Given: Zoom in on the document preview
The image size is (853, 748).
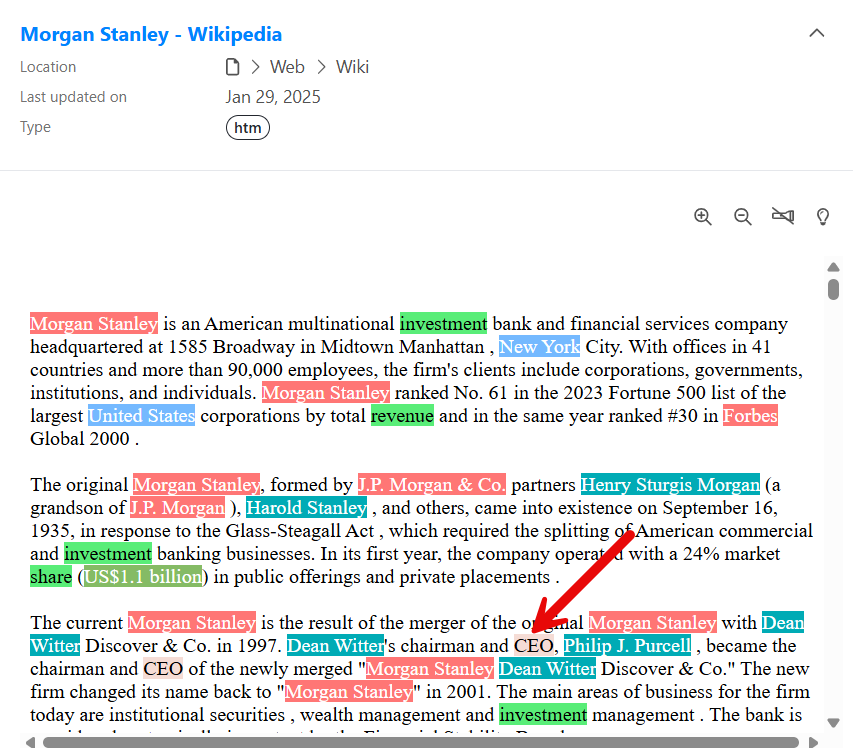Looking at the screenshot, I should (702, 217).
